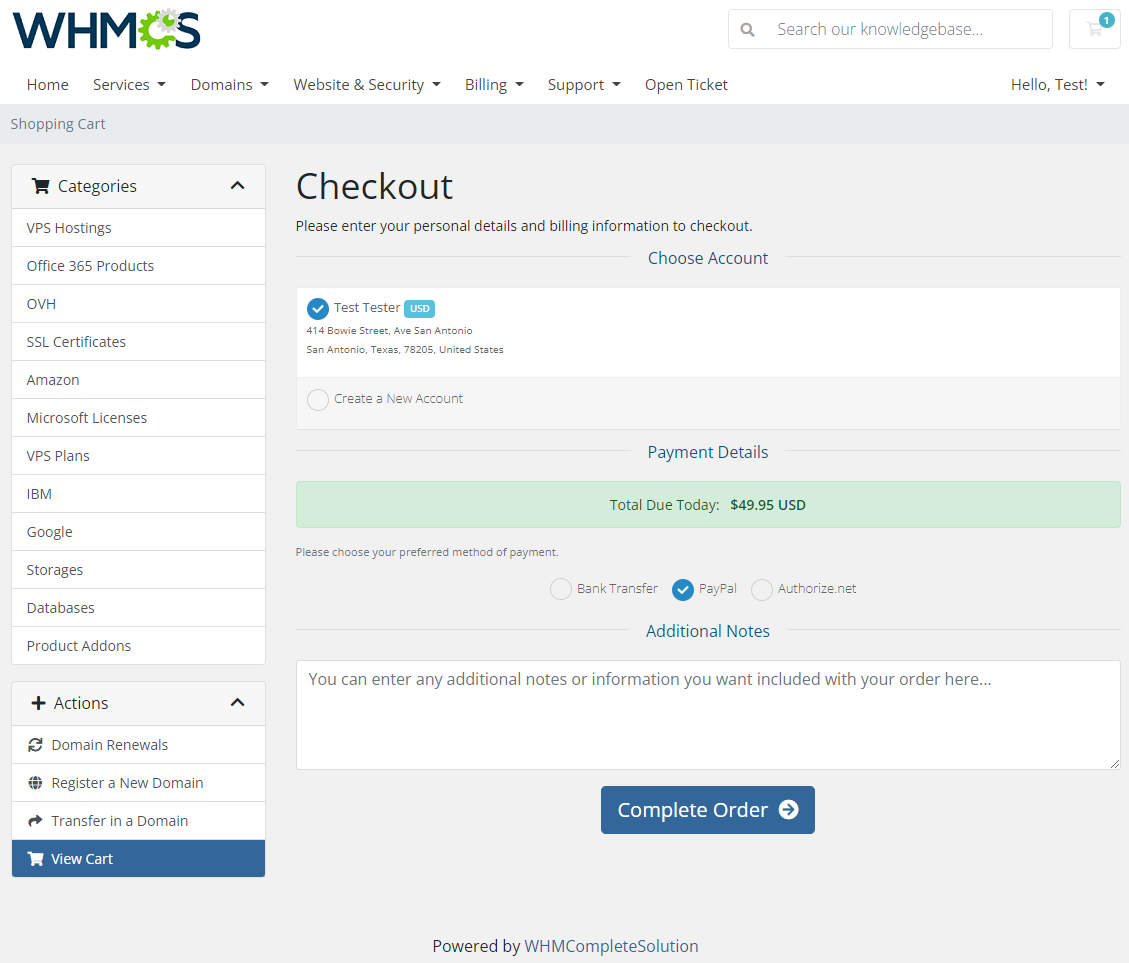Click the Actions plus icon
The image size is (1129, 963).
coord(40,703)
